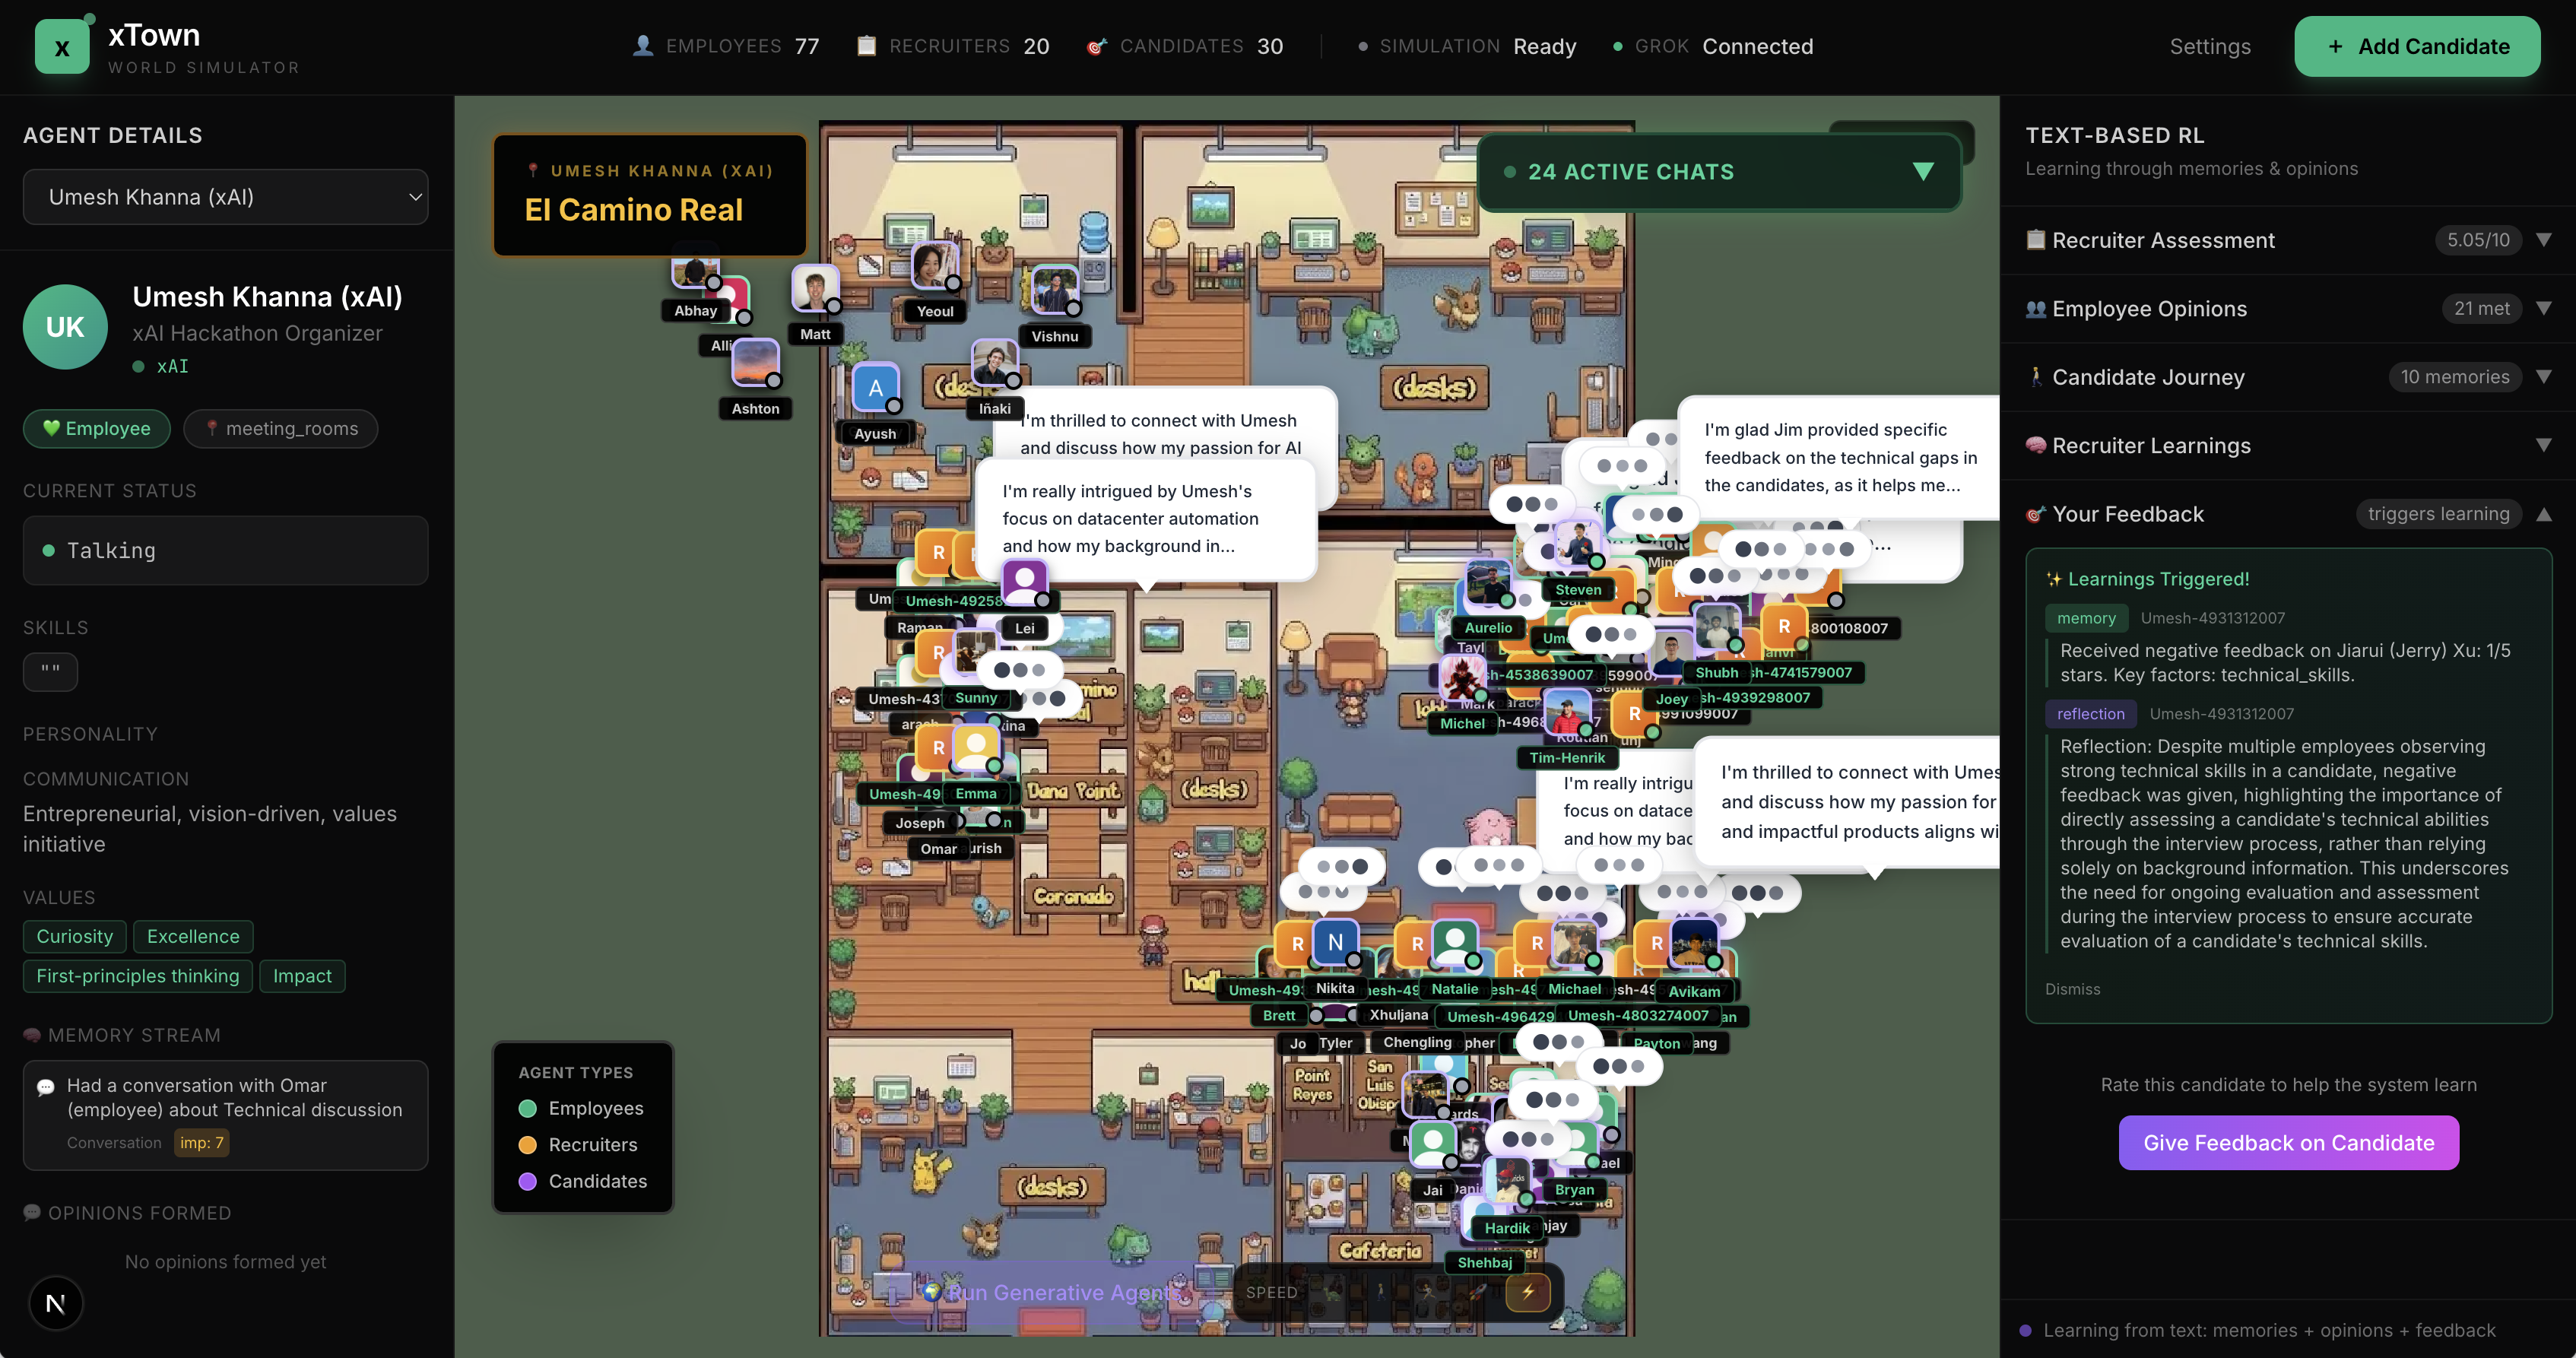Dismiss the Learnings Triggered card
This screenshot has width=2576, height=1358.
(x=2072, y=989)
